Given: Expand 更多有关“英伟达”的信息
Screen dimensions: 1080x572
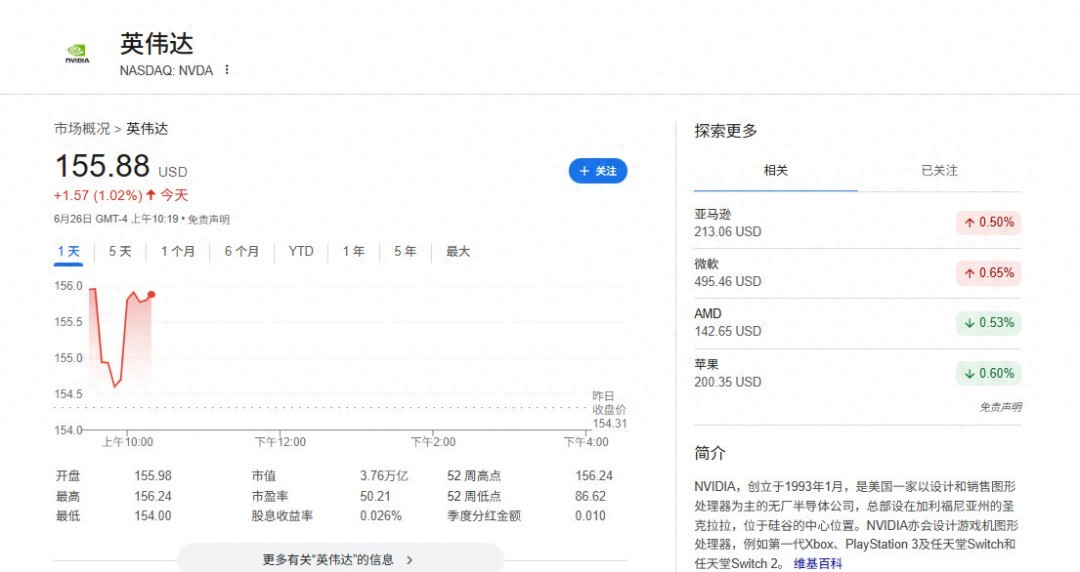Looking at the screenshot, I should tap(340, 559).
